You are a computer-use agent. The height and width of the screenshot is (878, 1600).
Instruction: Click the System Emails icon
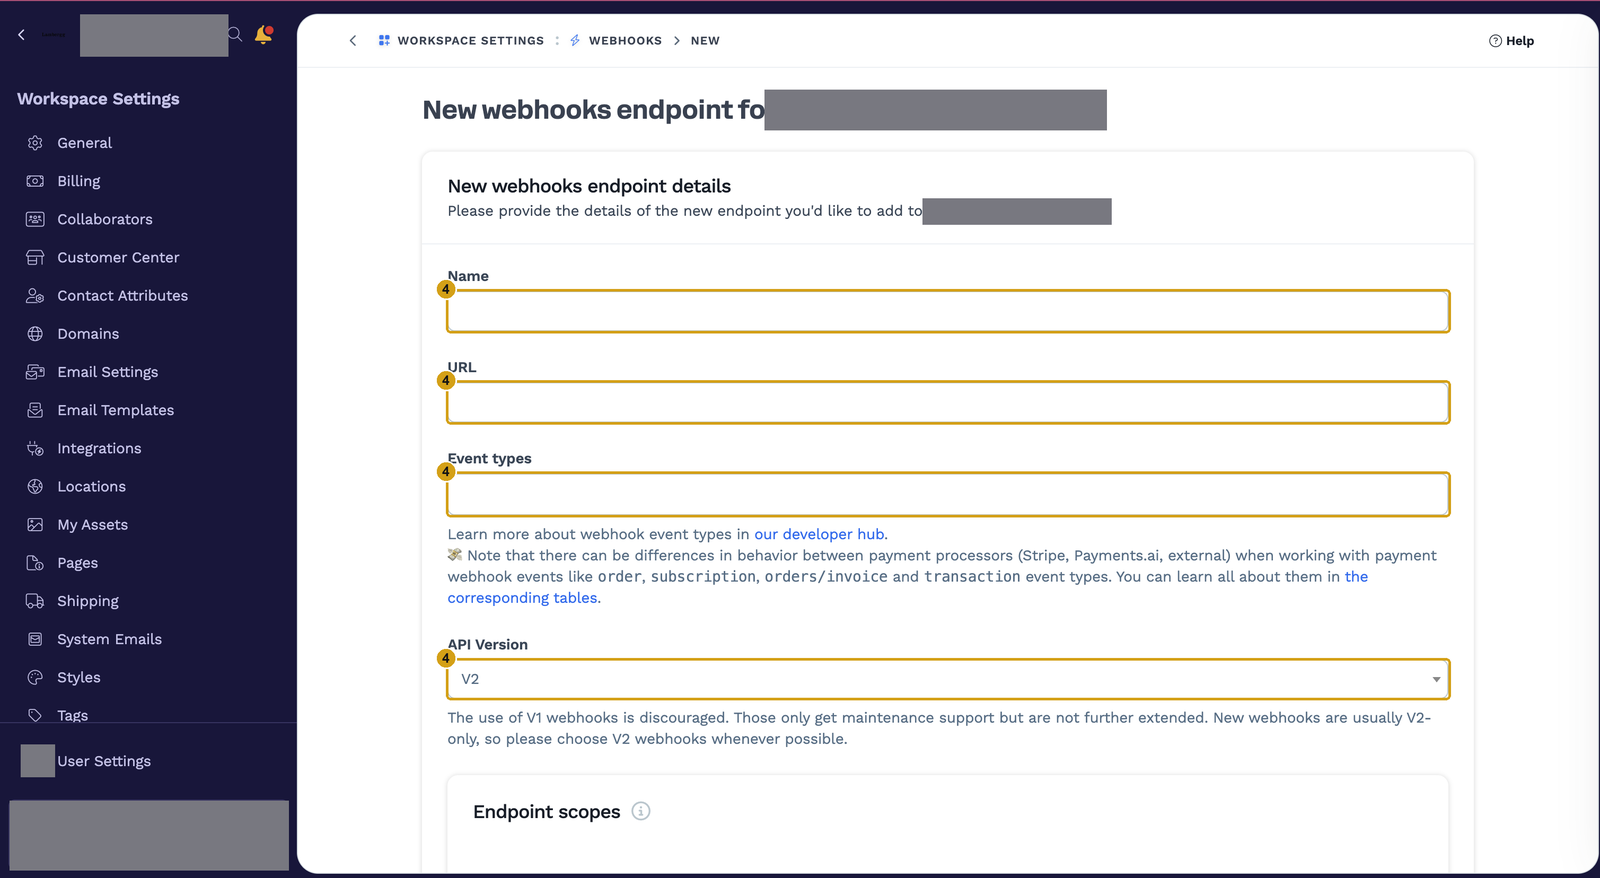[x=35, y=639]
